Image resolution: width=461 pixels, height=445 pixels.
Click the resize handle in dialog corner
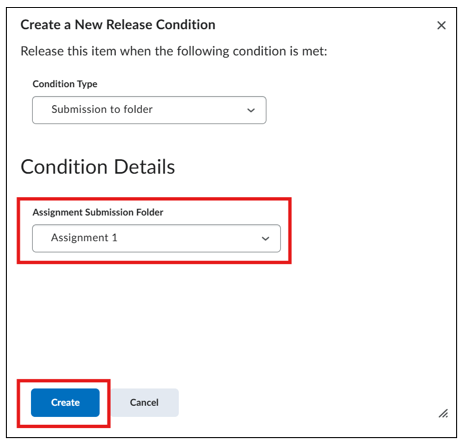pos(443,413)
